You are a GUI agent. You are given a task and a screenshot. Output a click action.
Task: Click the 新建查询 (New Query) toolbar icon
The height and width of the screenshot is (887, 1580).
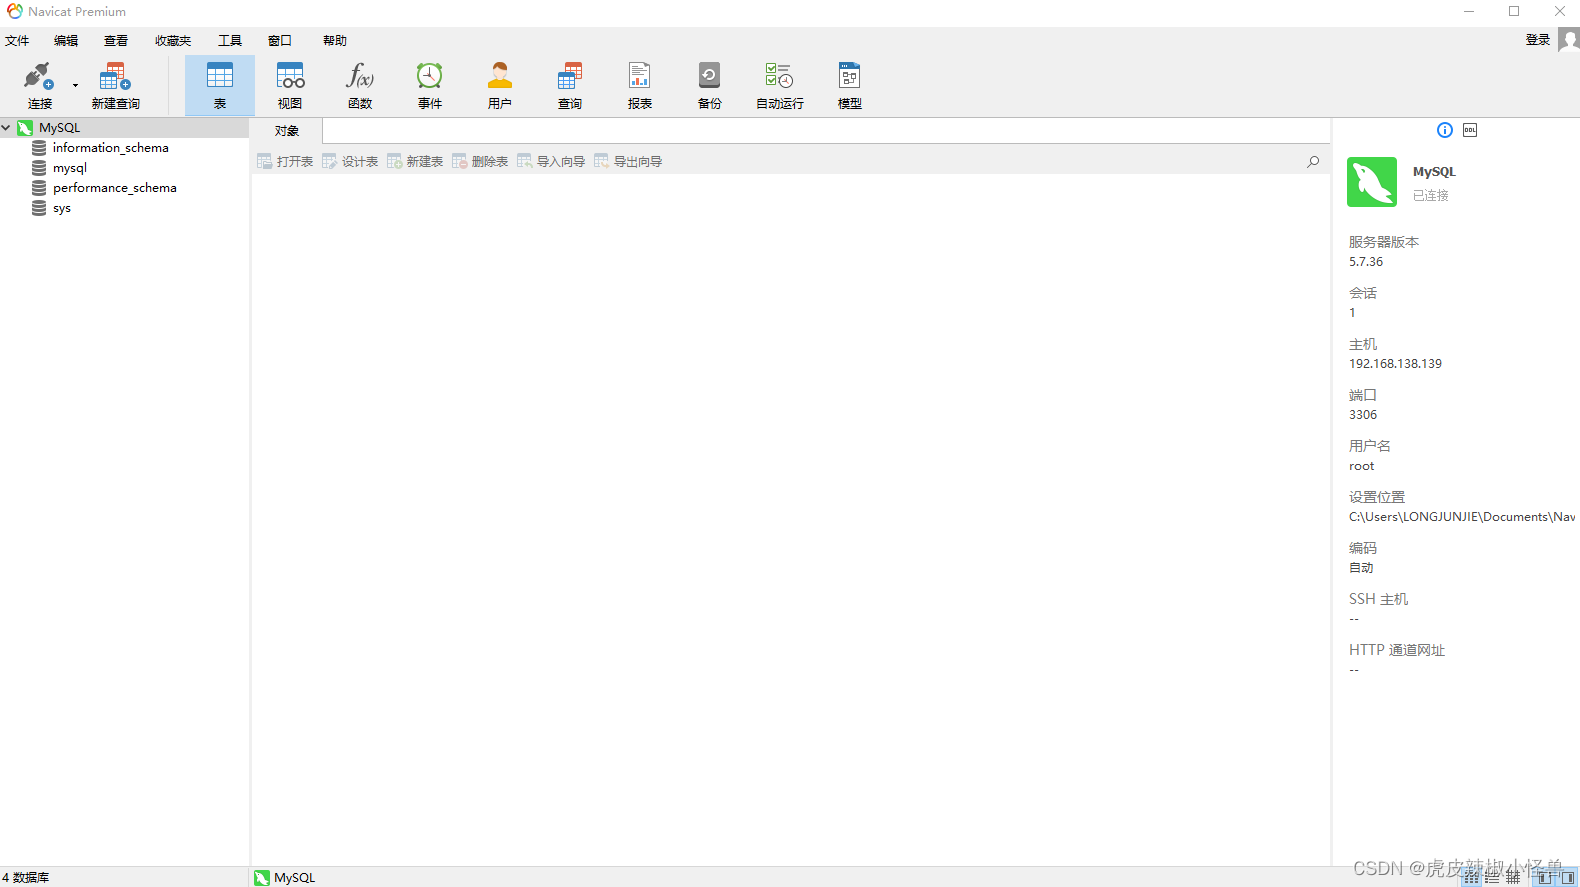(115, 85)
